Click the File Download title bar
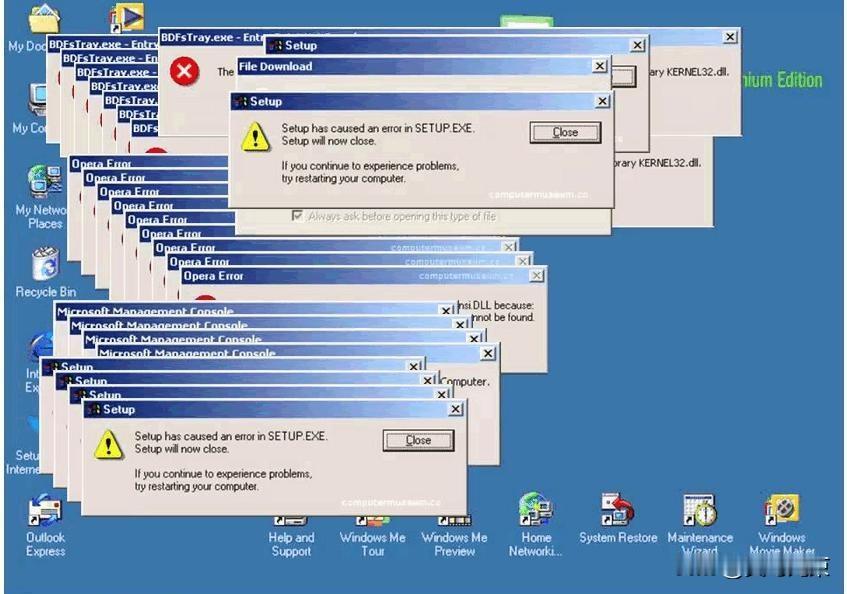Screen dimensions: 847x594 (x=423, y=66)
